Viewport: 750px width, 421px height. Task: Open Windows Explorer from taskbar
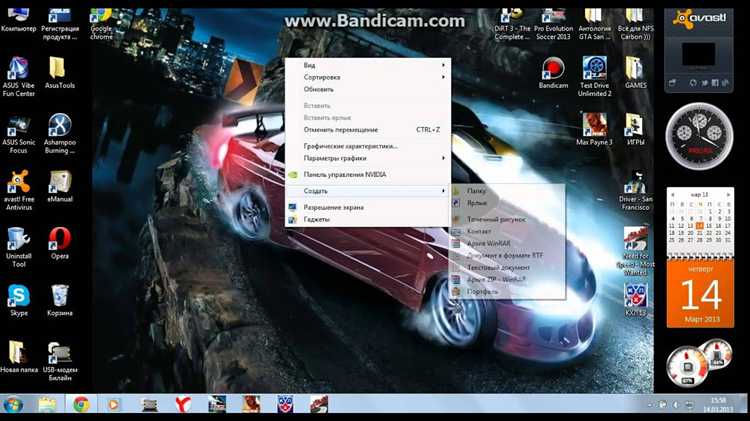point(47,405)
